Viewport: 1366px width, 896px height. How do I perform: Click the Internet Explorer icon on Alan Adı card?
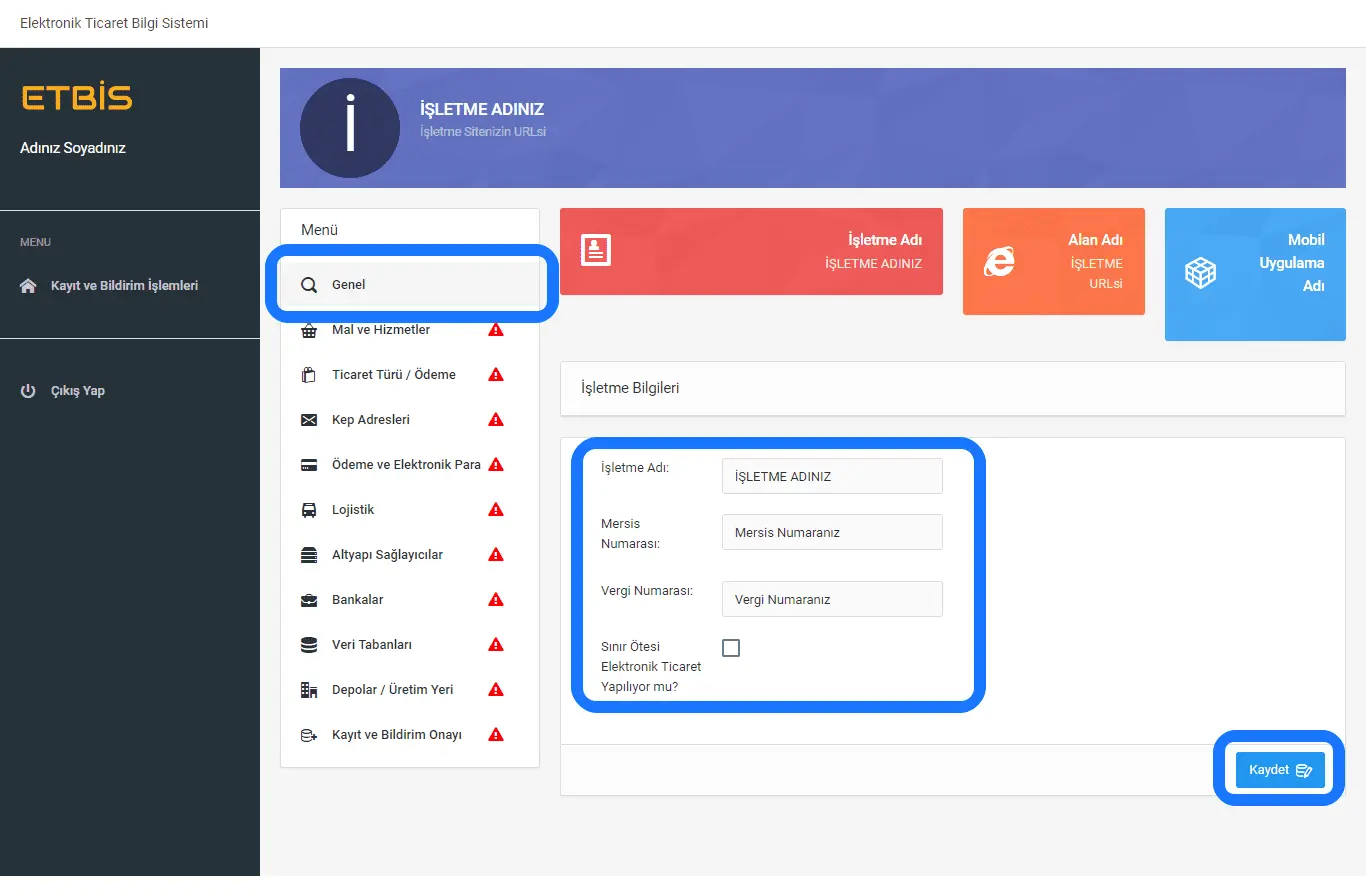click(999, 262)
